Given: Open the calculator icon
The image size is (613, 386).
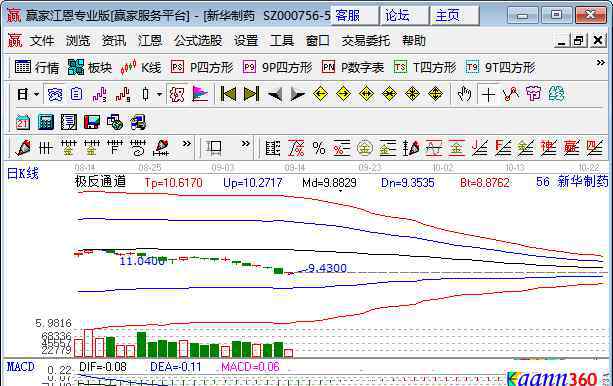Looking at the screenshot, I should pyautogui.click(x=46, y=122).
